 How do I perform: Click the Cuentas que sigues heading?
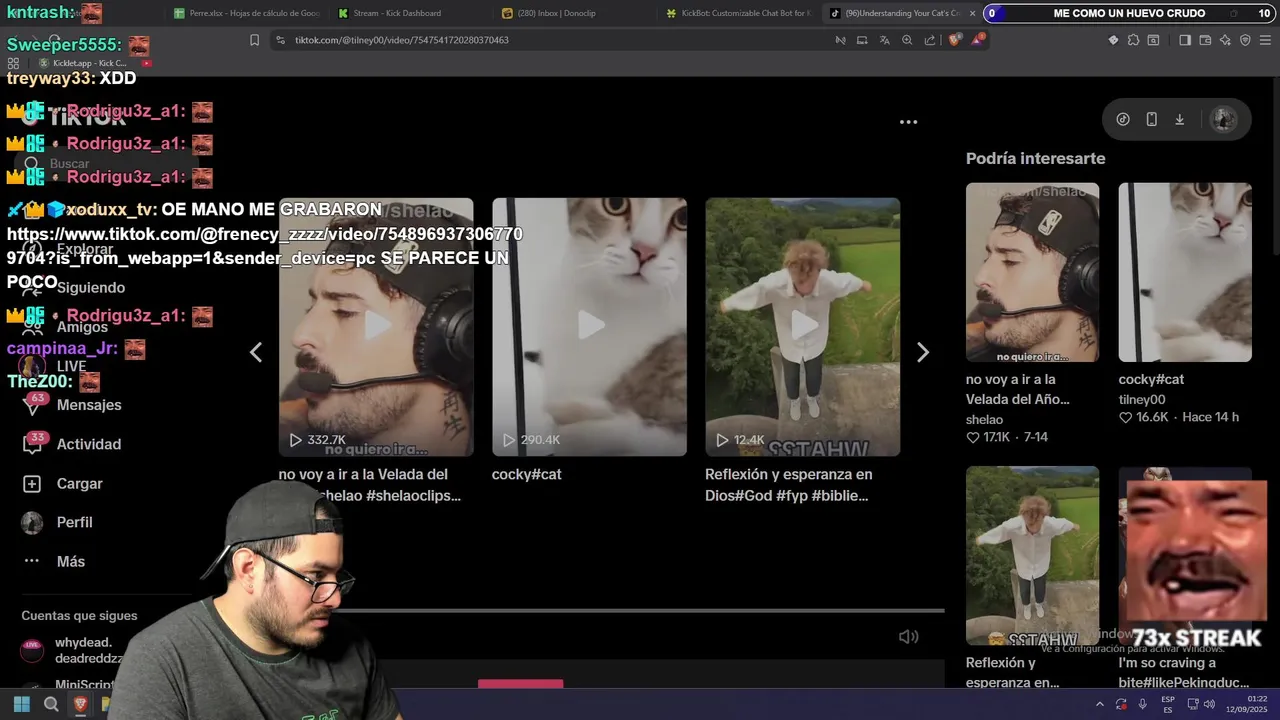point(79,616)
